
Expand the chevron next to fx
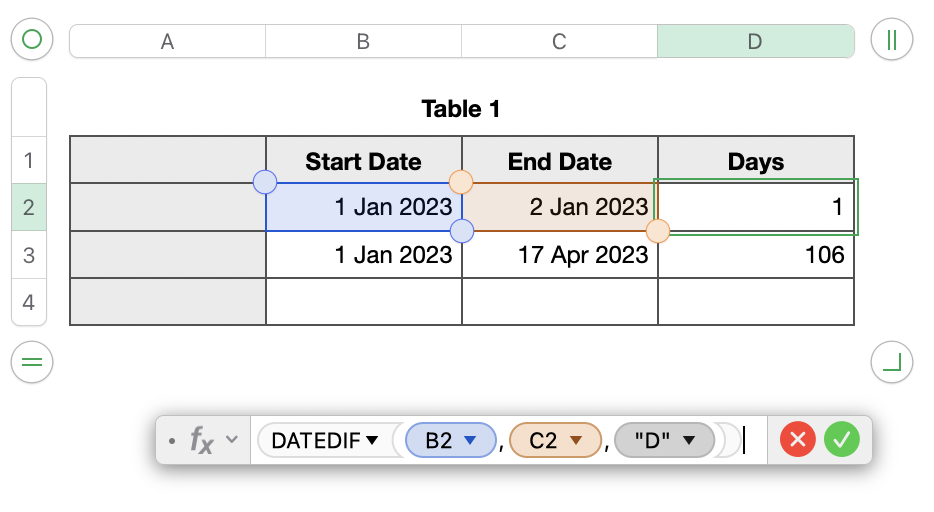coord(233,440)
